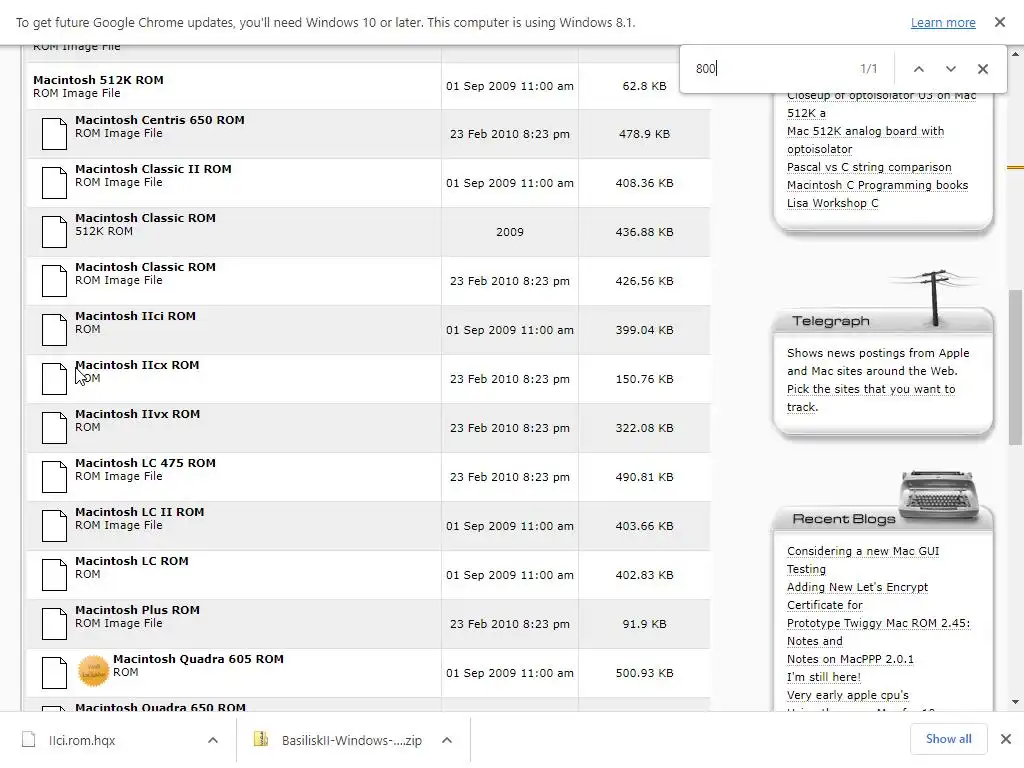This screenshot has height=768, width=1024.
Task: Click the gold badge on Quadra 605 ROM
Action: coord(93,671)
